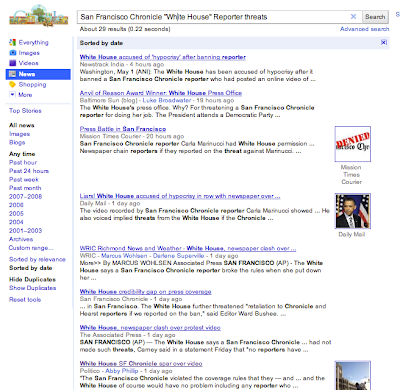Image resolution: width=400 pixels, height=390 pixels.
Task: Open Marcus Wohlsen author link
Action: (x=124, y=256)
